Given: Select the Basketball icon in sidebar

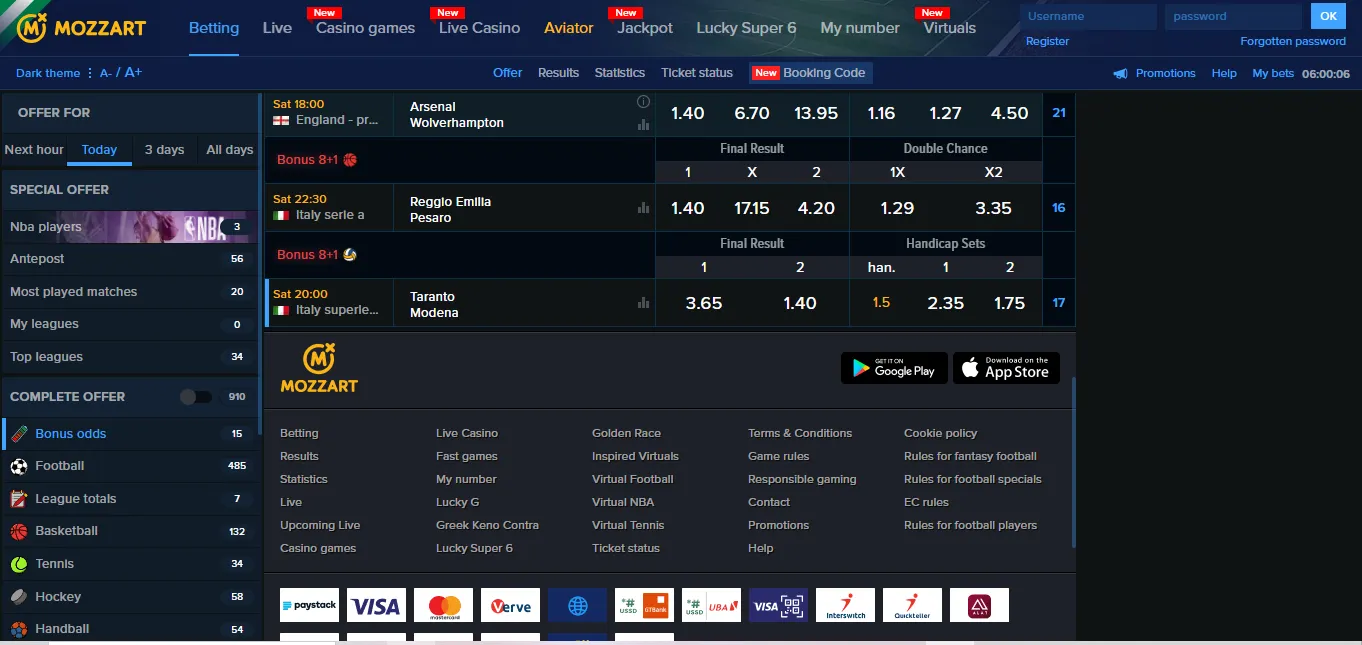Looking at the screenshot, I should pyautogui.click(x=19, y=531).
